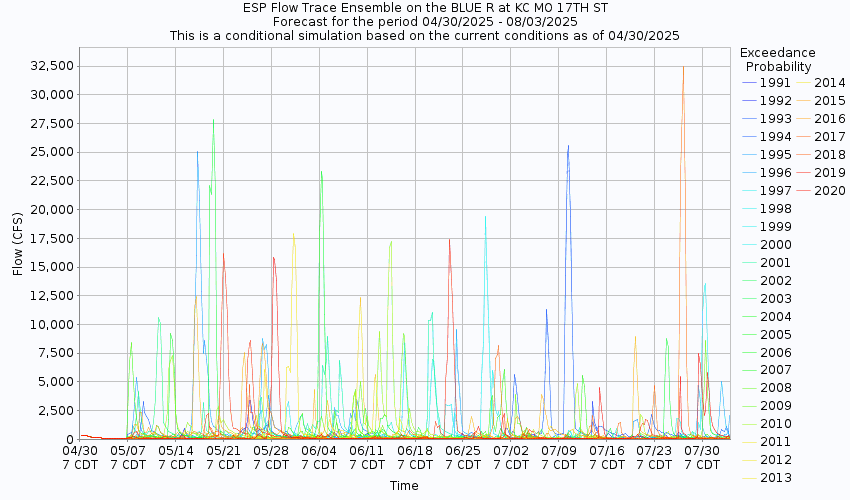
Task: Click the 1999 legend entry
Action: pyautogui.click(x=767, y=227)
